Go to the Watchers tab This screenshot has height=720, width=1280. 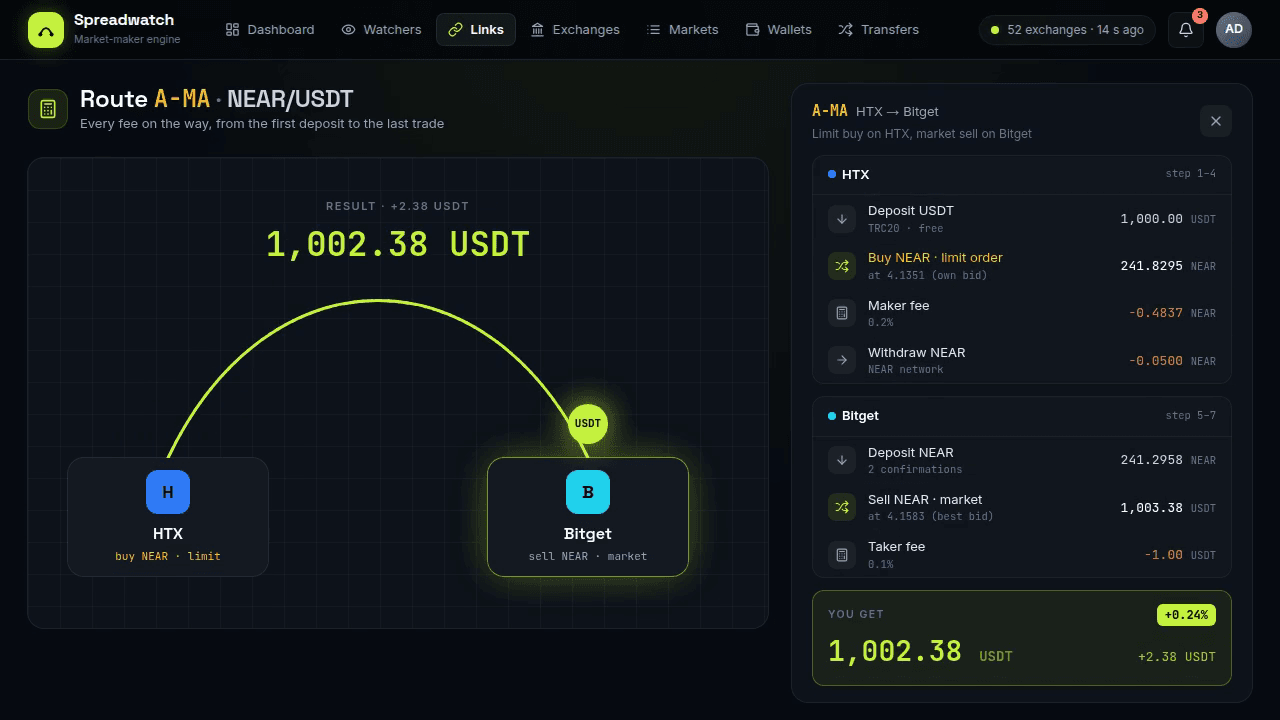click(x=381, y=30)
